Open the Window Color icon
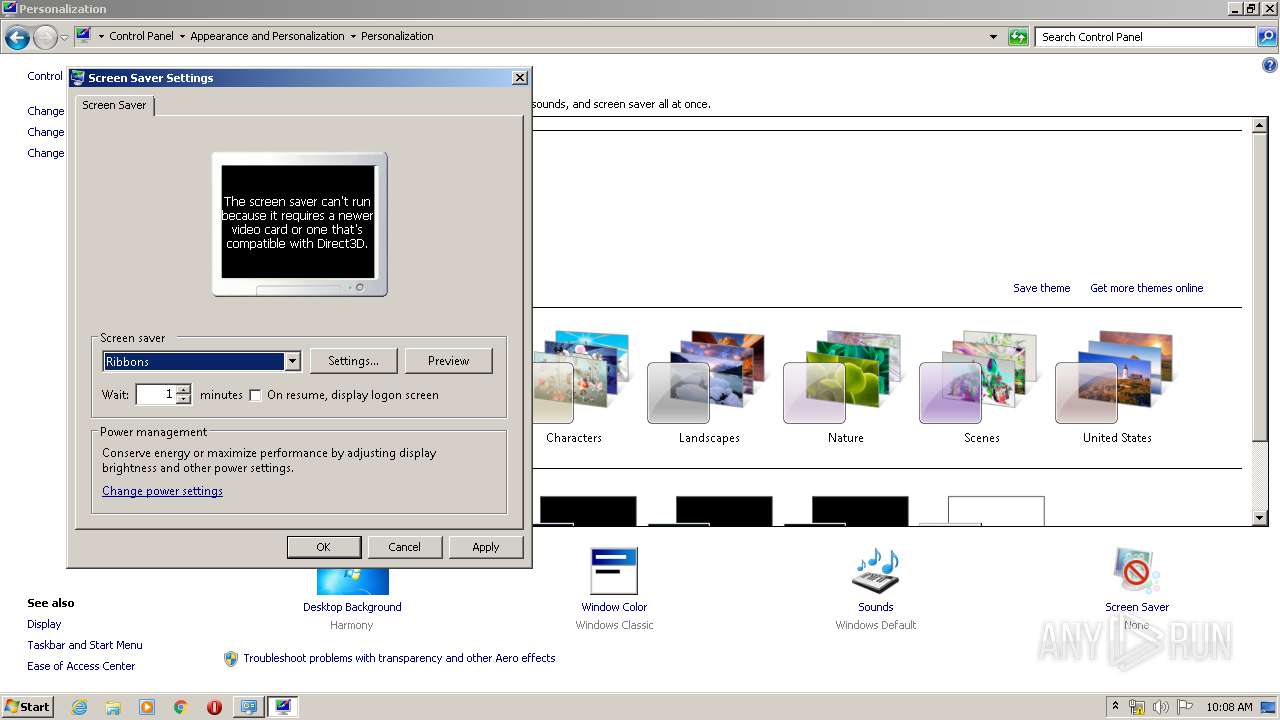 click(614, 571)
